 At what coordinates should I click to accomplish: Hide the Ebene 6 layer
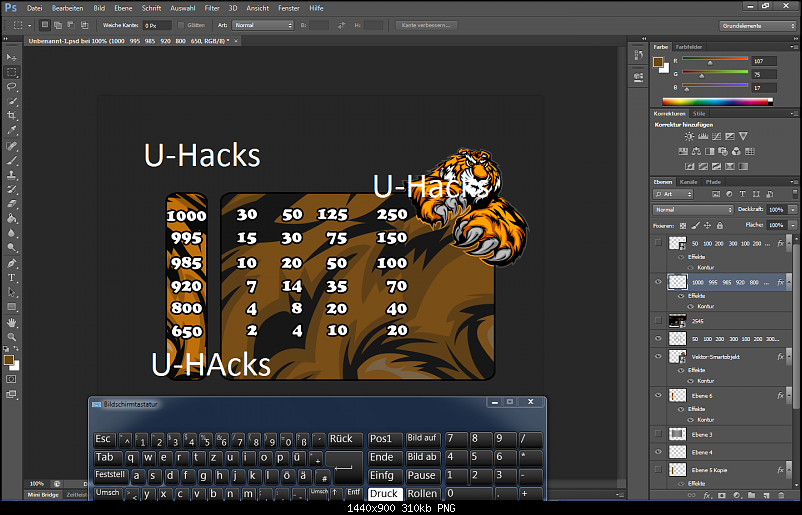658,395
